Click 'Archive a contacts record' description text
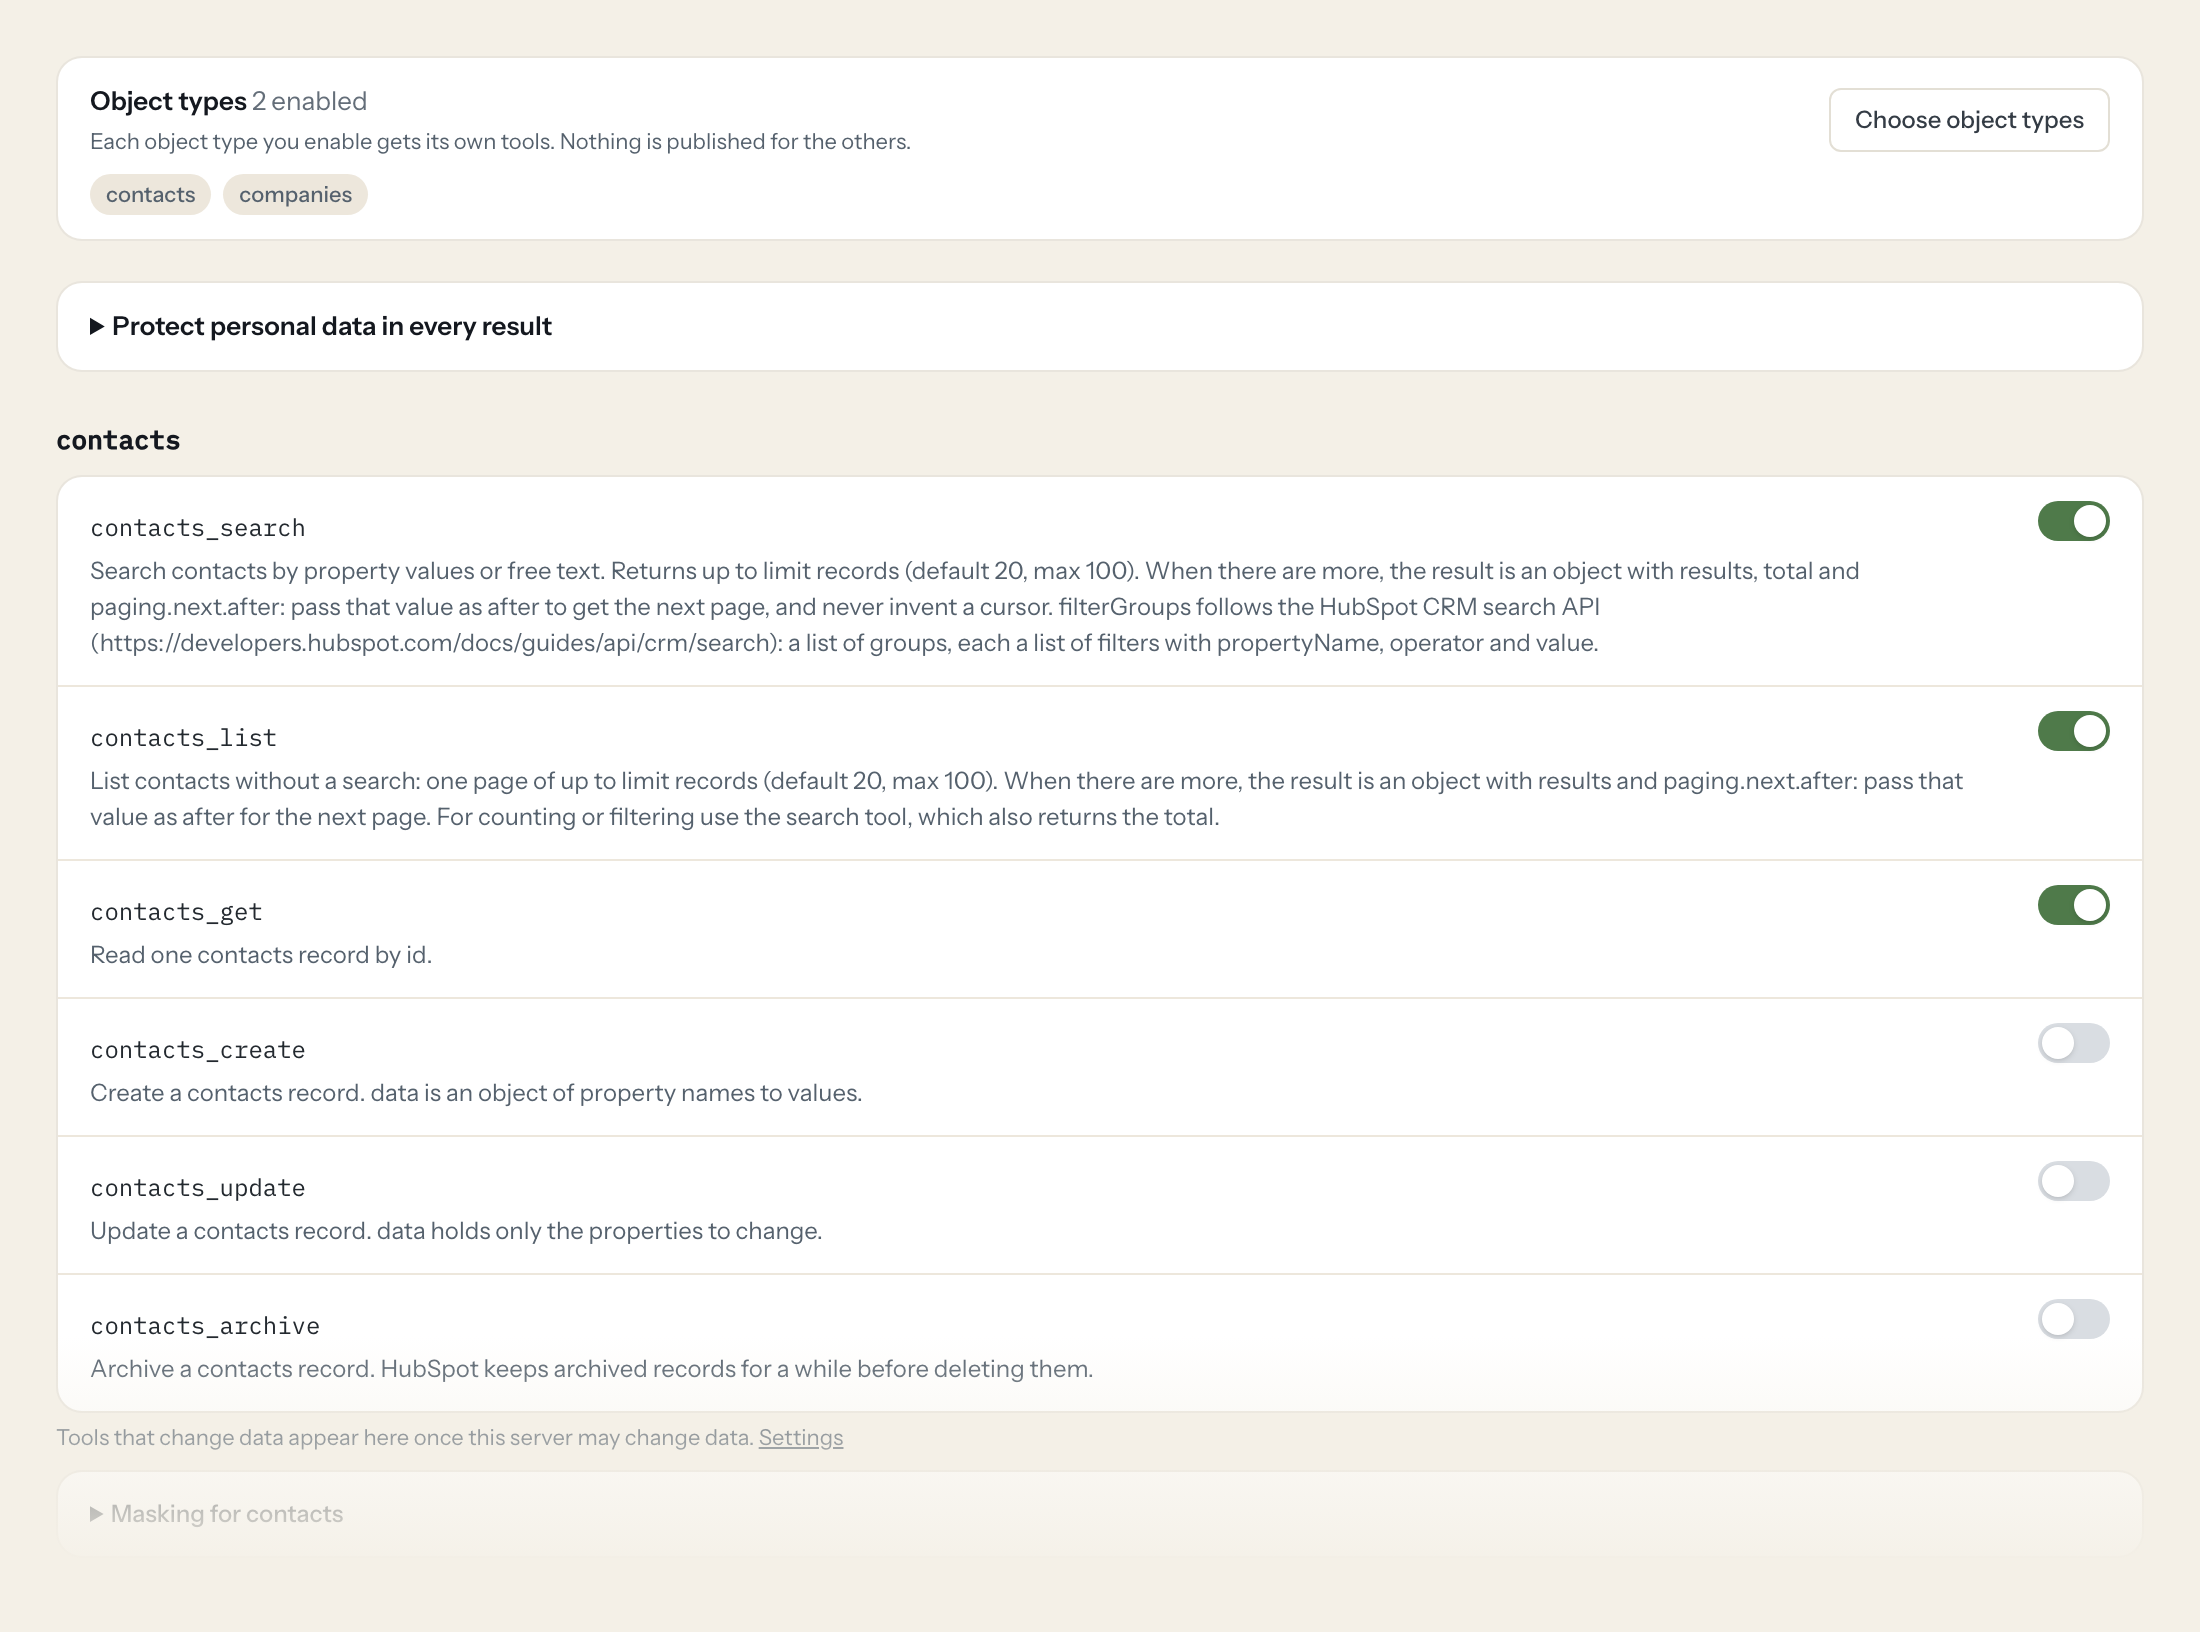The width and height of the screenshot is (2200, 1632). 592,1369
